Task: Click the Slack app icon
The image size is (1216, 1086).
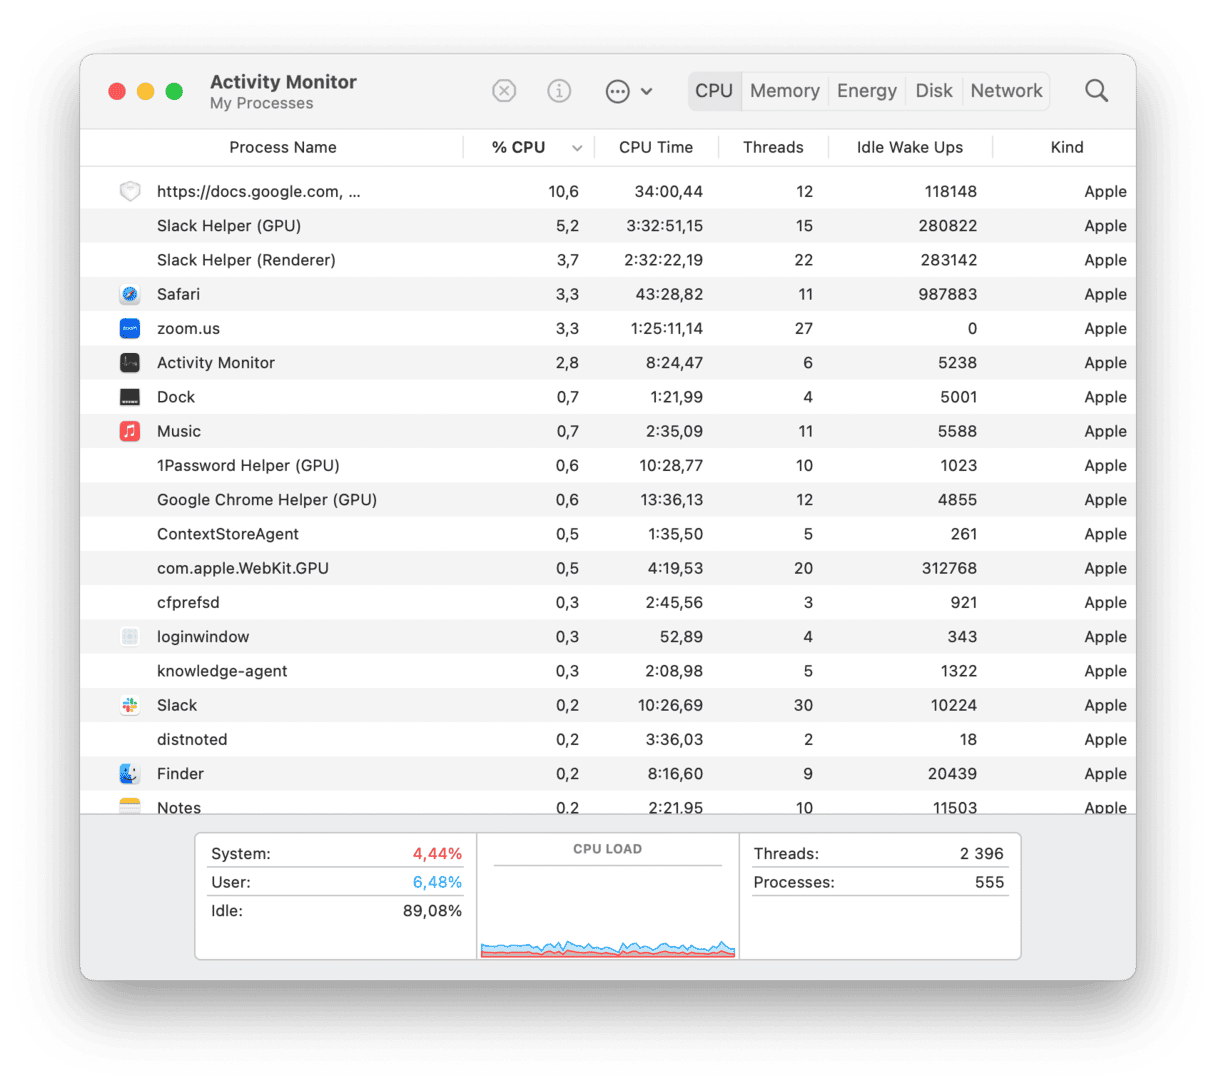Action: (130, 705)
